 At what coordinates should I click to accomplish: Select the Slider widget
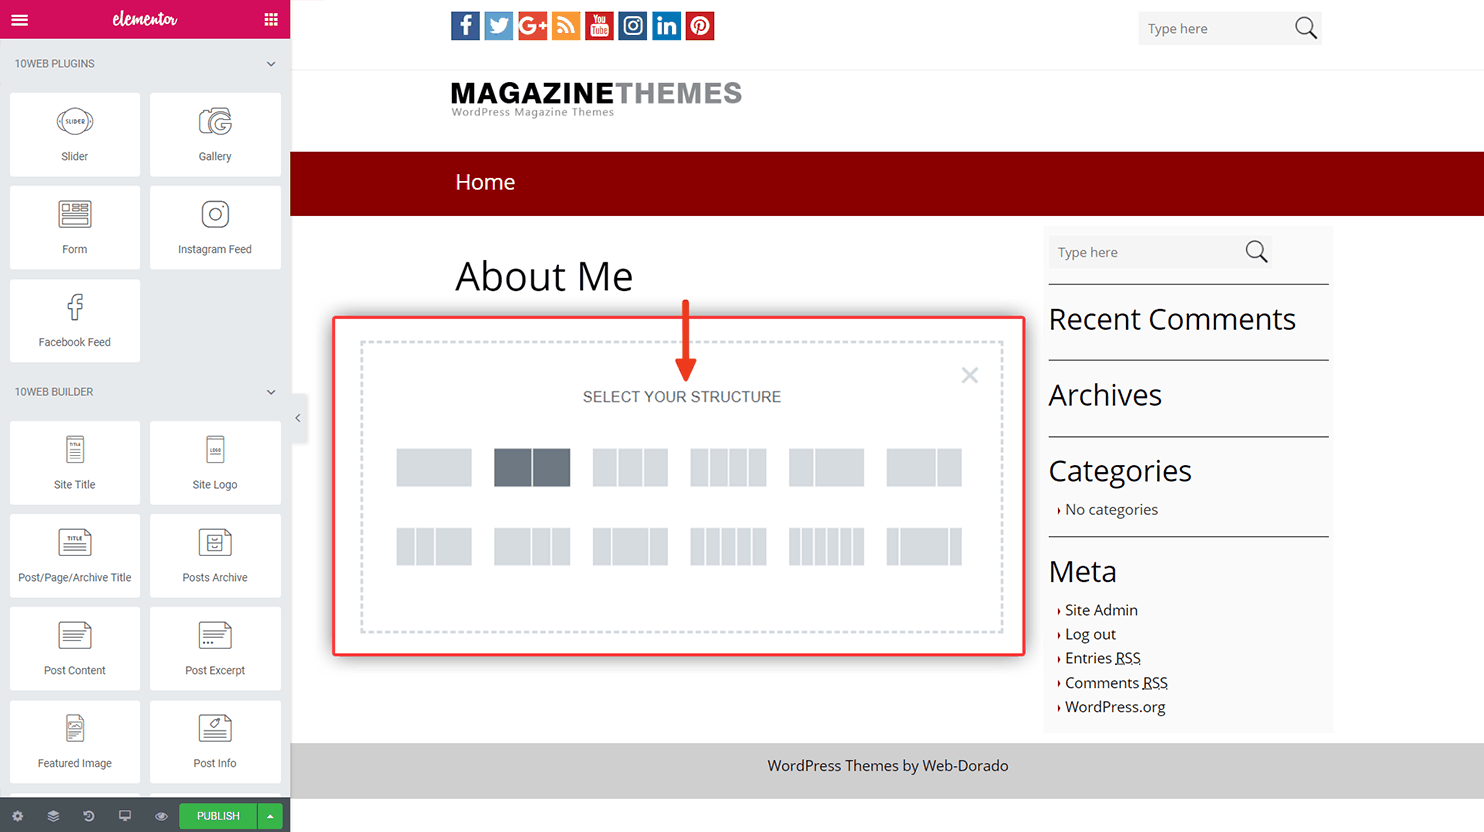pyautogui.click(x=75, y=134)
